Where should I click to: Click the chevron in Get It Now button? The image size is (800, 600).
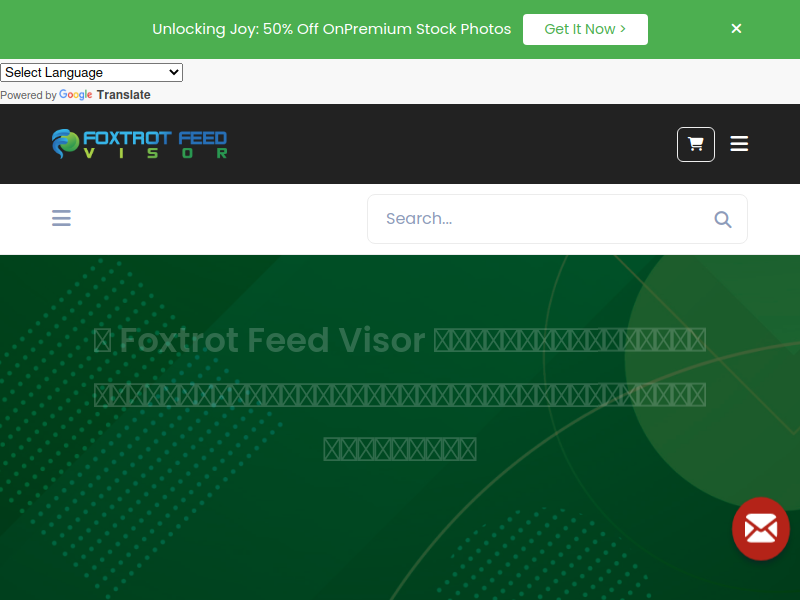point(623,29)
